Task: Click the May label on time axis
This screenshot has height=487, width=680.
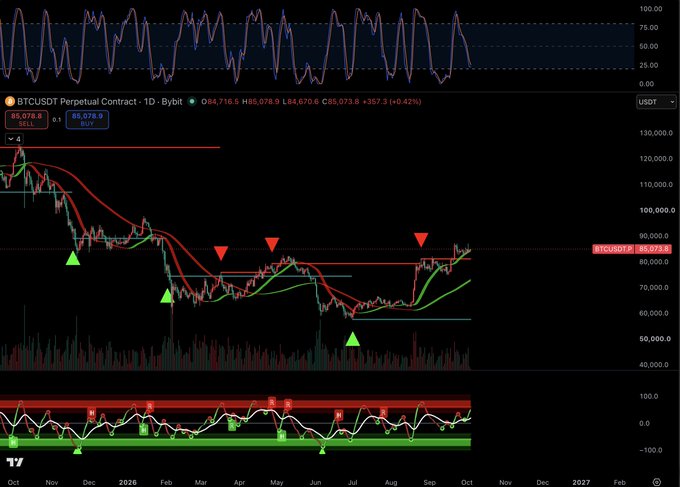Action: click(277, 482)
